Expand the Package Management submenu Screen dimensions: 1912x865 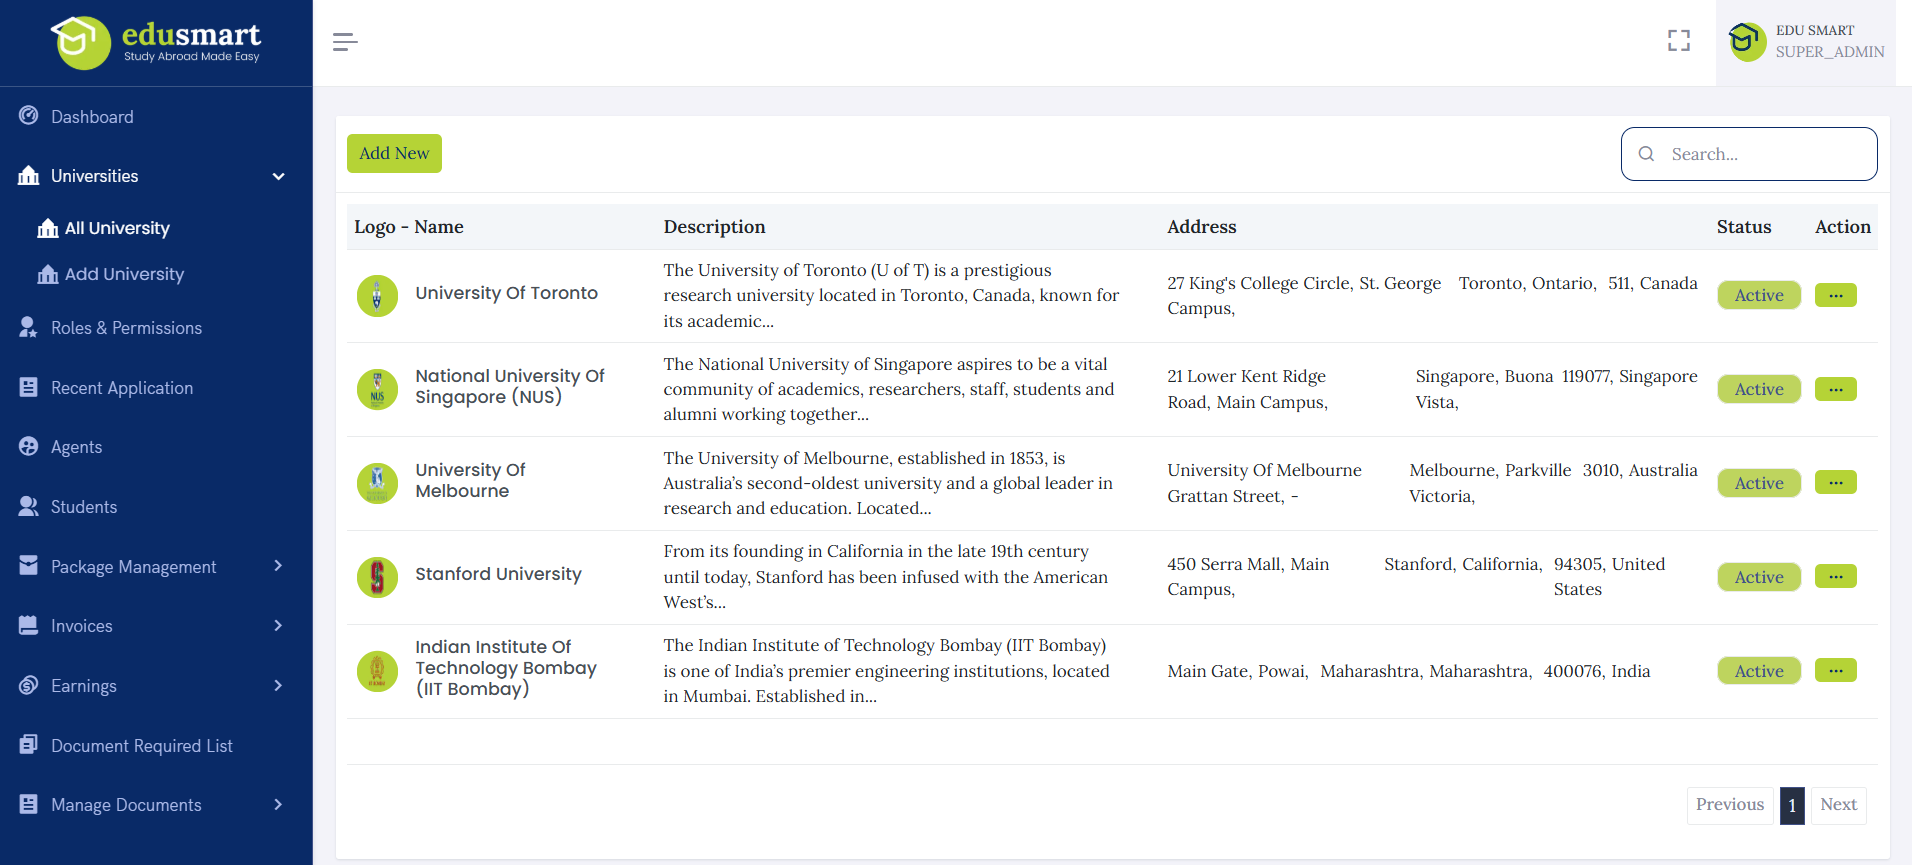coord(278,566)
